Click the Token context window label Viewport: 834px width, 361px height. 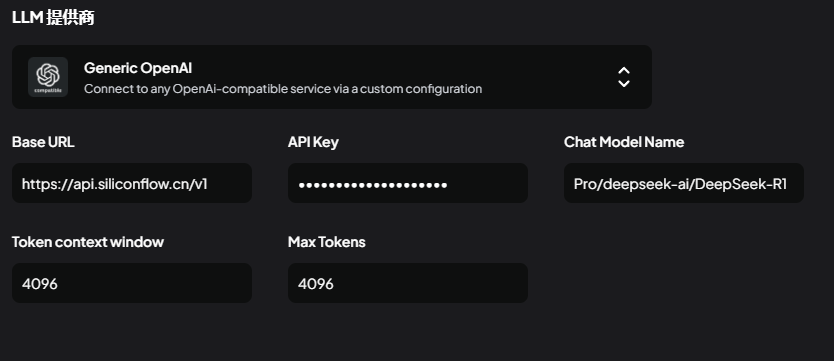(88, 242)
